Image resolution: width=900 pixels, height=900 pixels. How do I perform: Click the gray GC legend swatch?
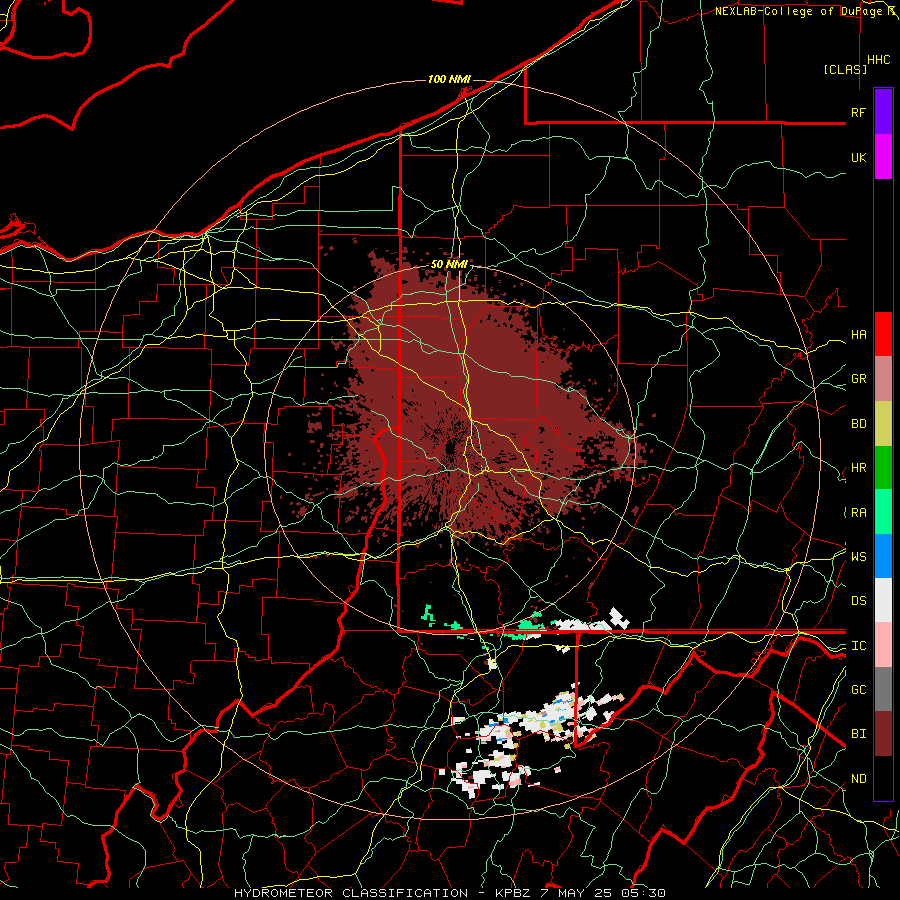pos(883,689)
